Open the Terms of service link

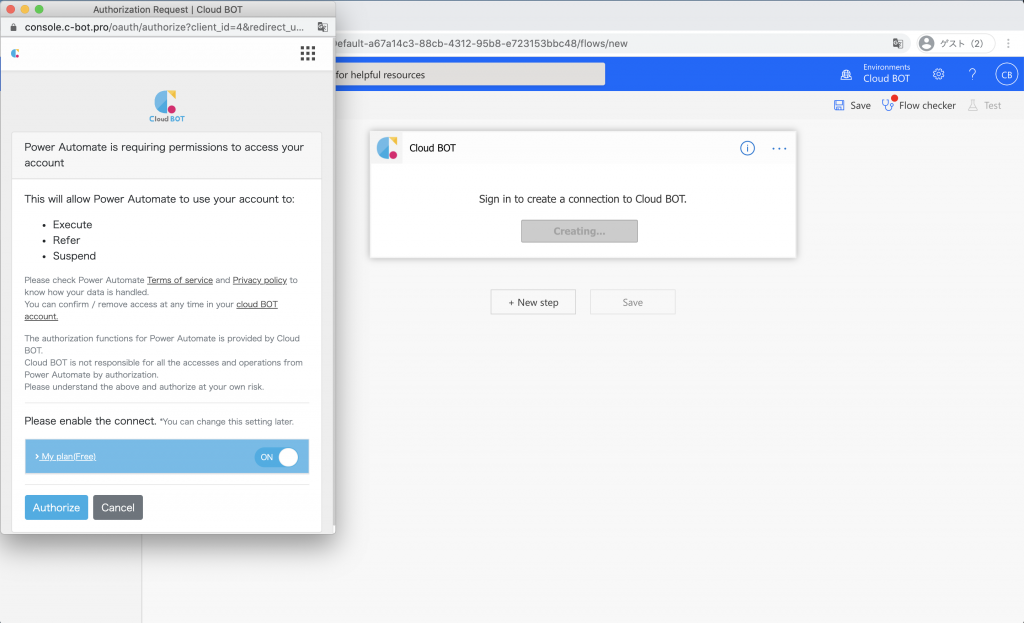coord(180,280)
